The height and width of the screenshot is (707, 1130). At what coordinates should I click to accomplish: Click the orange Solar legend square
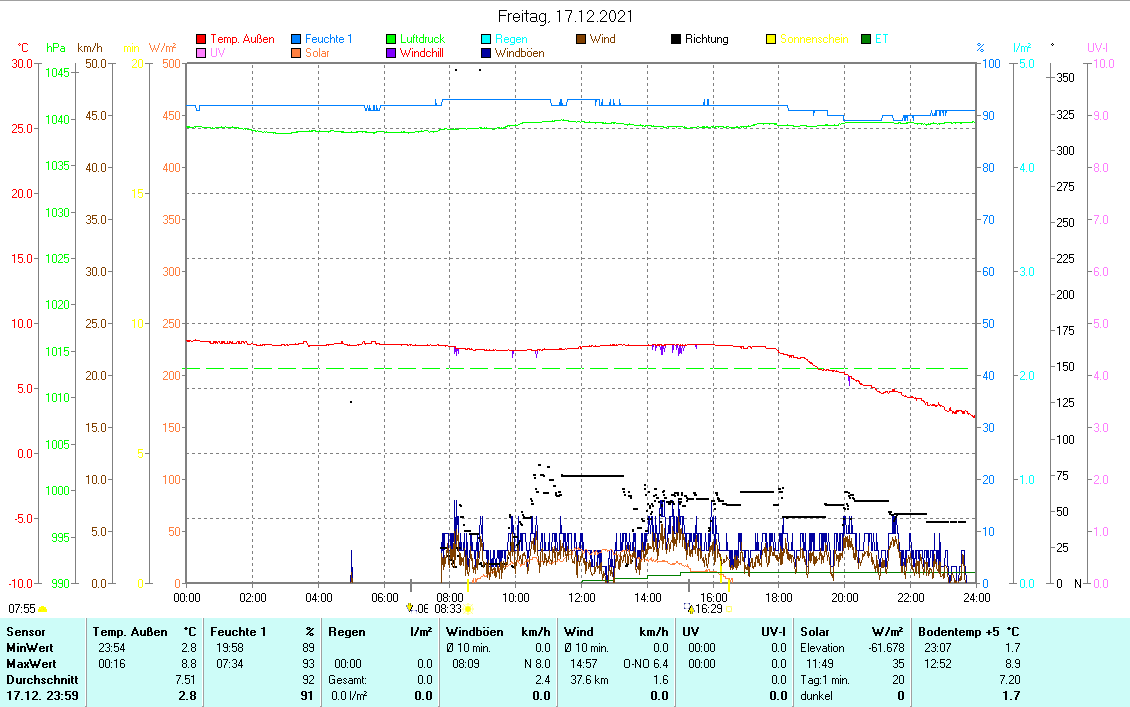click(296, 53)
